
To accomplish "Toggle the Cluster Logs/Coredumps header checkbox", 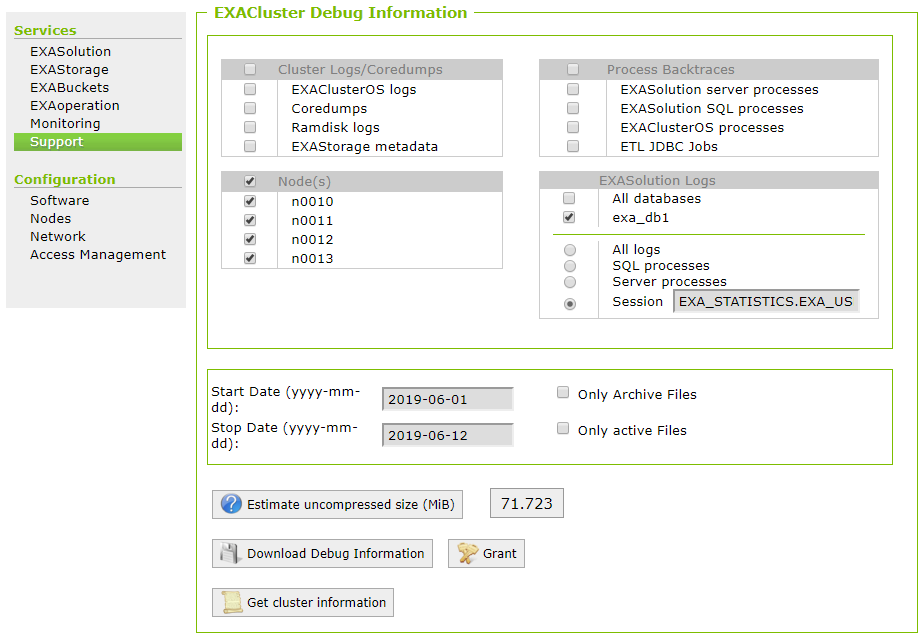I will 250,69.
